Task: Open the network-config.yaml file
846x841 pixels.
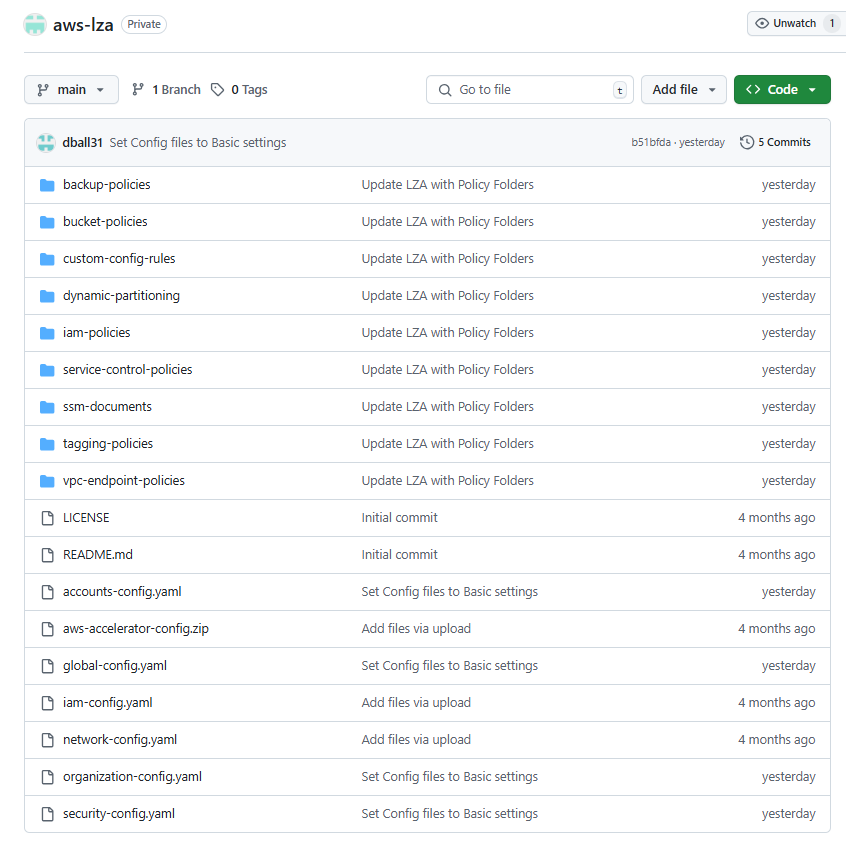Action: 120,740
